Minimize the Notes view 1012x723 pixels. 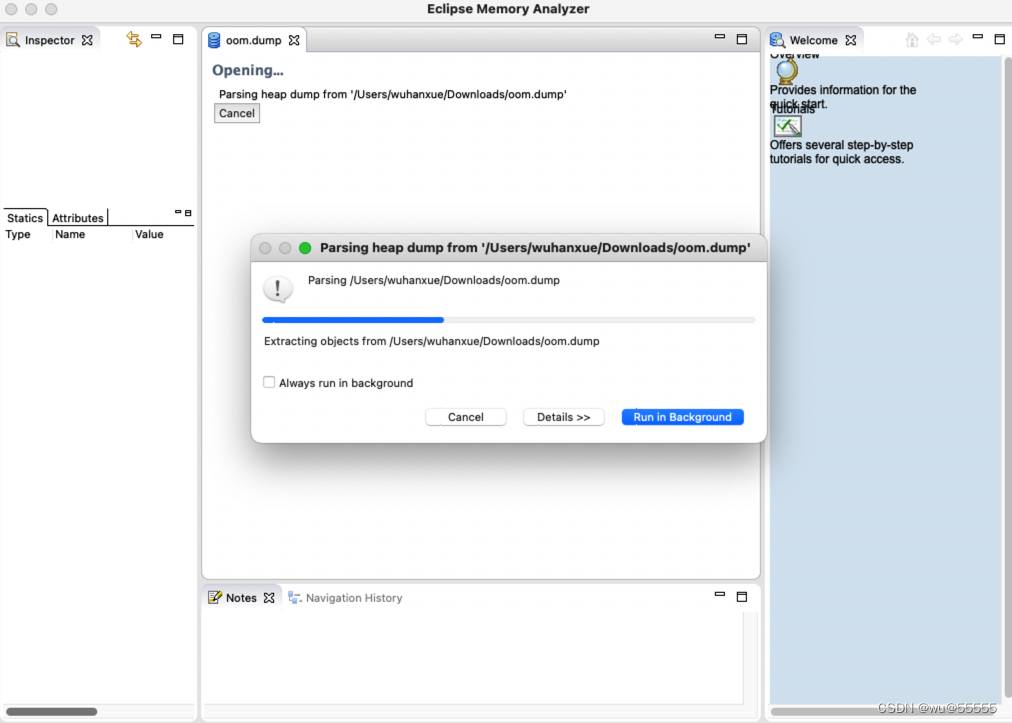(720, 594)
